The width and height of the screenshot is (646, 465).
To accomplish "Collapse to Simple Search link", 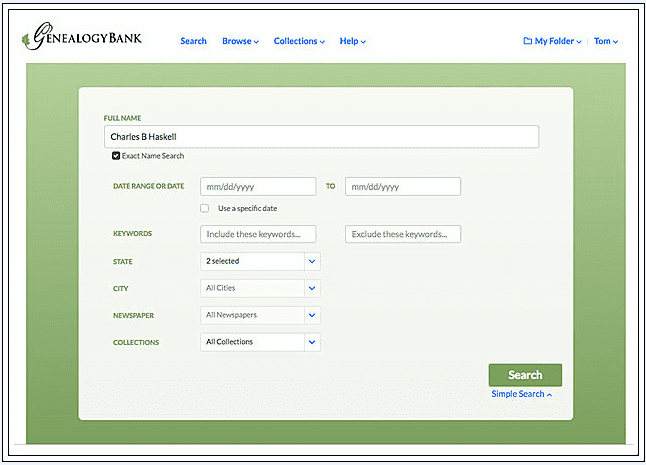I will 522,394.
